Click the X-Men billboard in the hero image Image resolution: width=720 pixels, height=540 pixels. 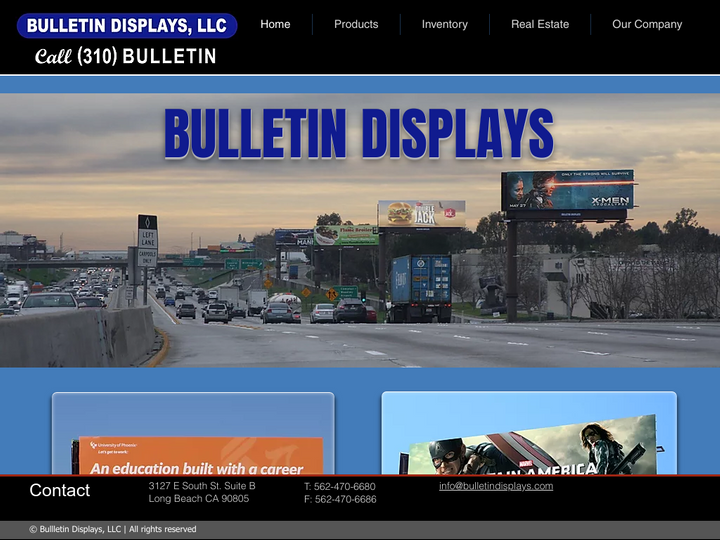click(x=567, y=191)
